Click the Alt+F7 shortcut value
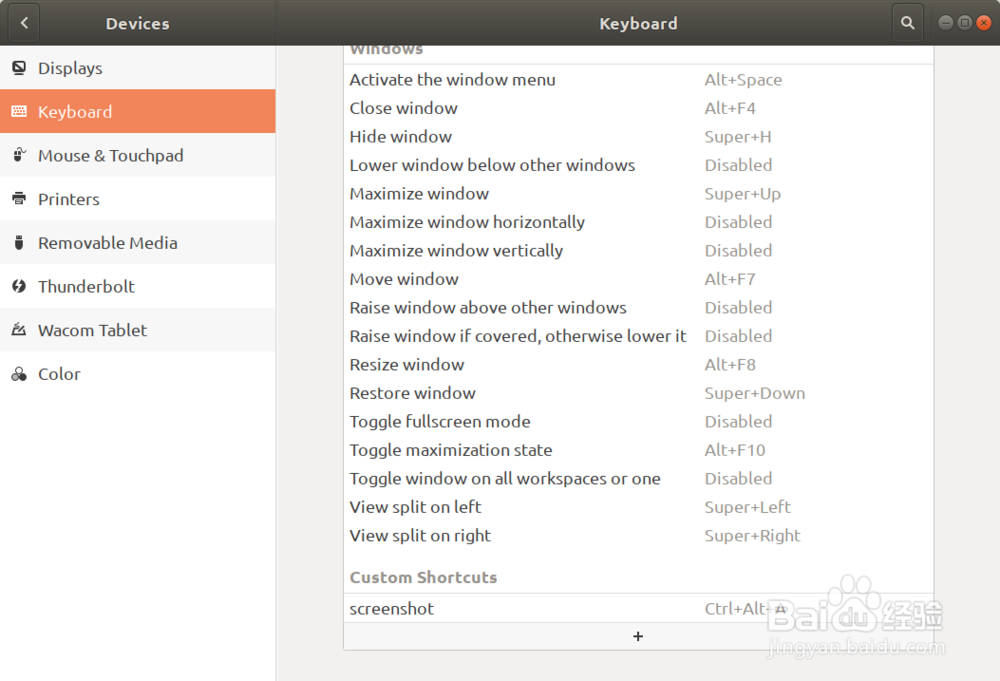1000x681 pixels. click(730, 279)
